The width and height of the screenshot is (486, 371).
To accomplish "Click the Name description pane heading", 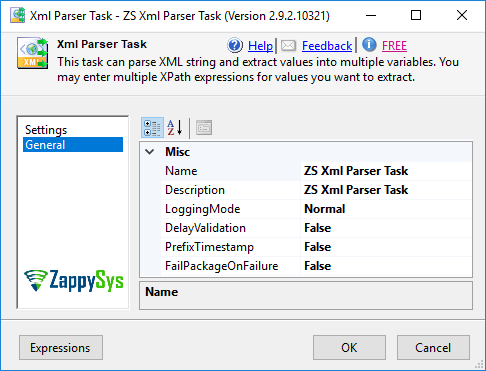I will pyautogui.click(x=162, y=292).
